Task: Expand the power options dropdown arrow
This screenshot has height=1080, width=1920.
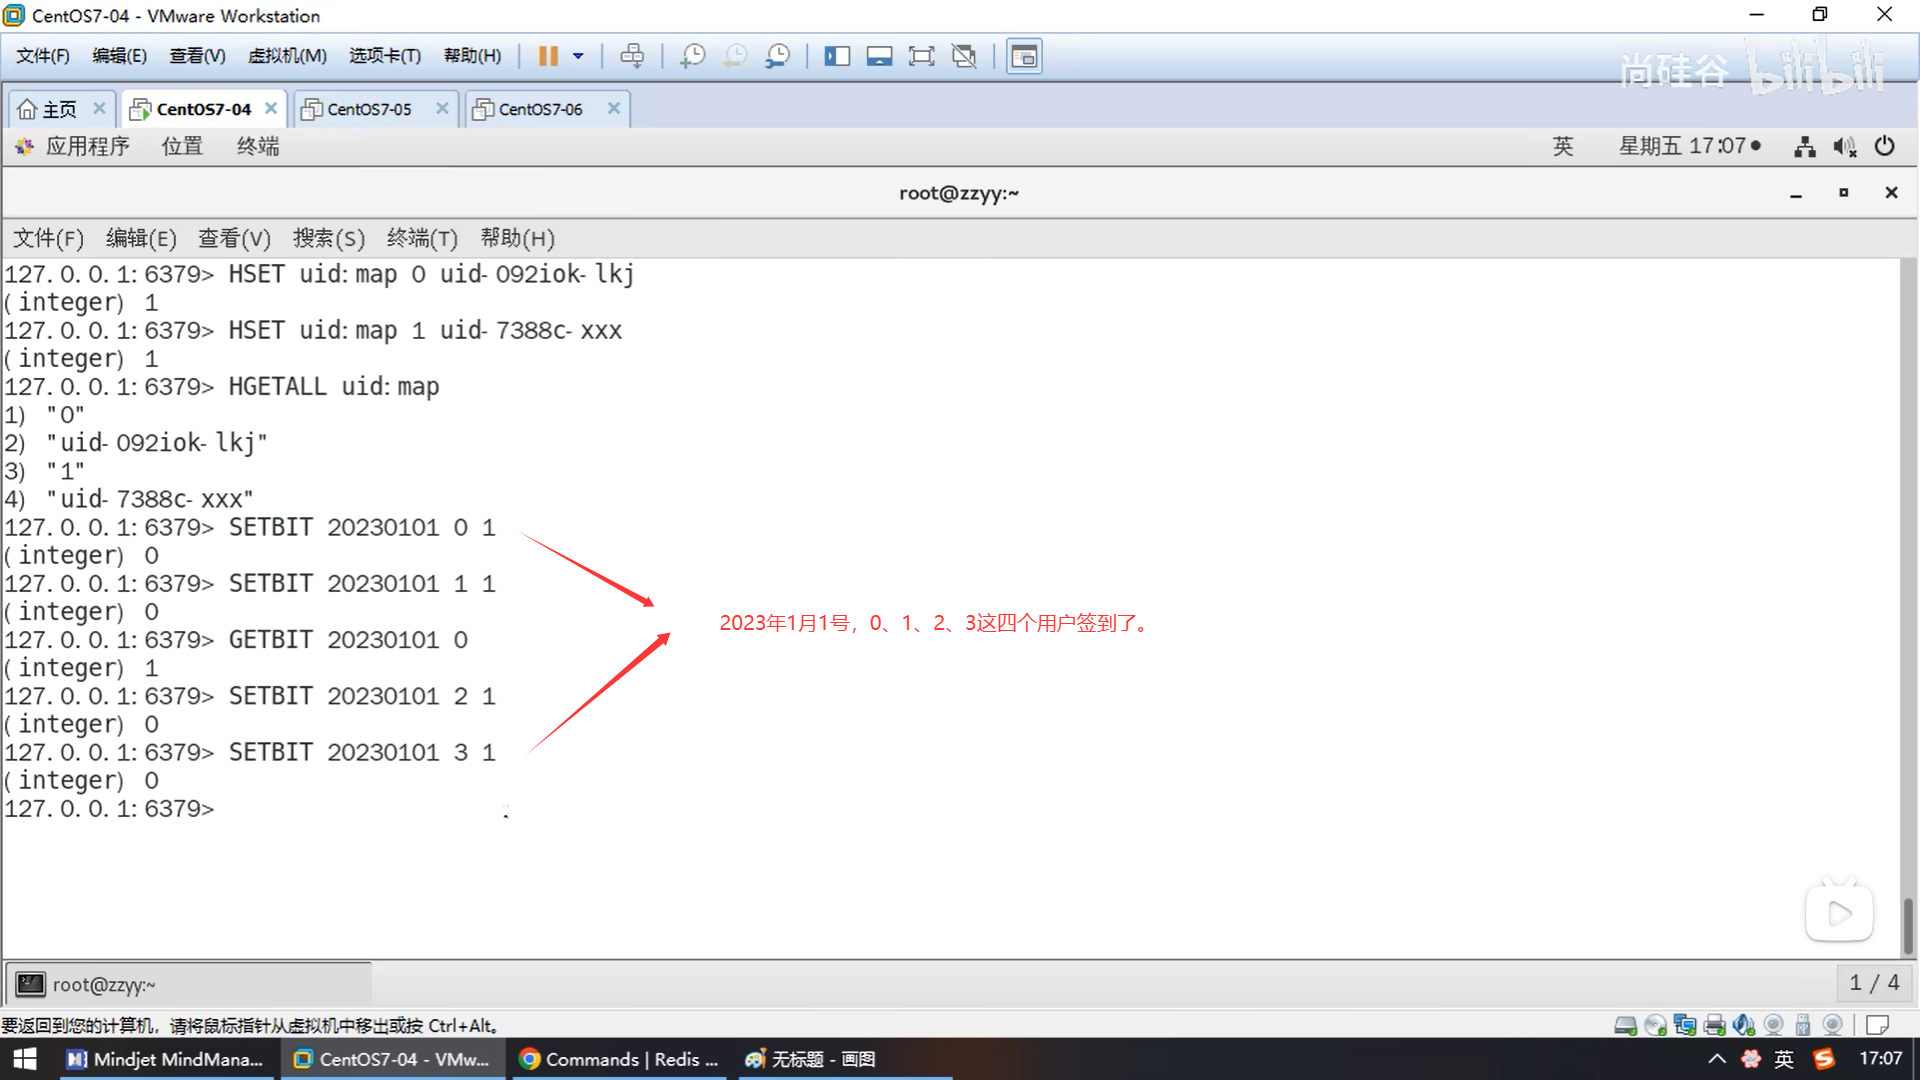Action: click(578, 56)
